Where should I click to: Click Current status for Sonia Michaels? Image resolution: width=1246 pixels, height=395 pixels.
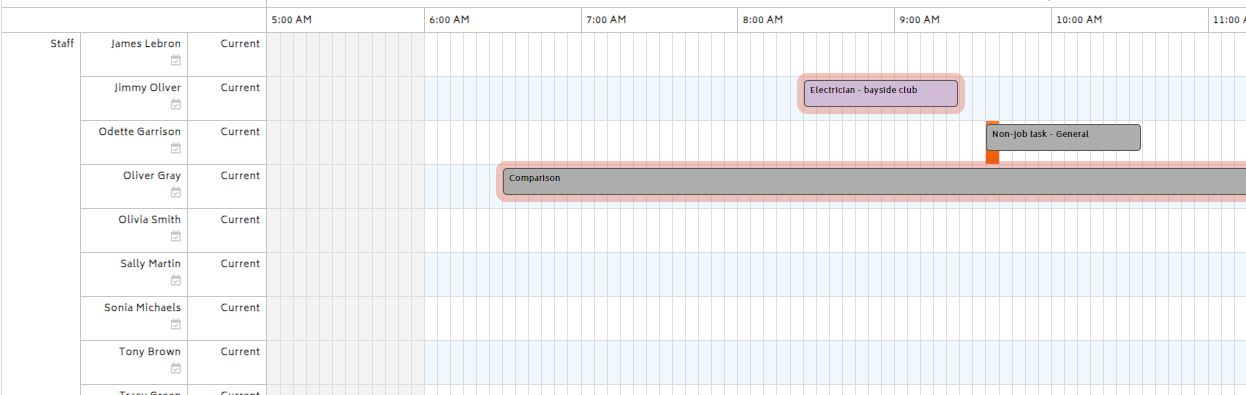pyautogui.click(x=240, y=308)
